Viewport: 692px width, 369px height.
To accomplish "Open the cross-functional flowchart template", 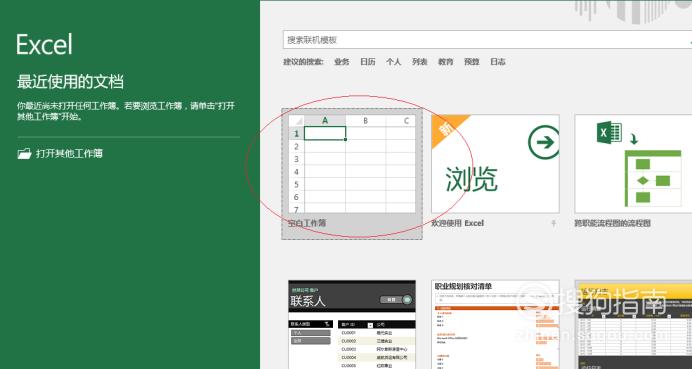I will [x=633, y=164].
